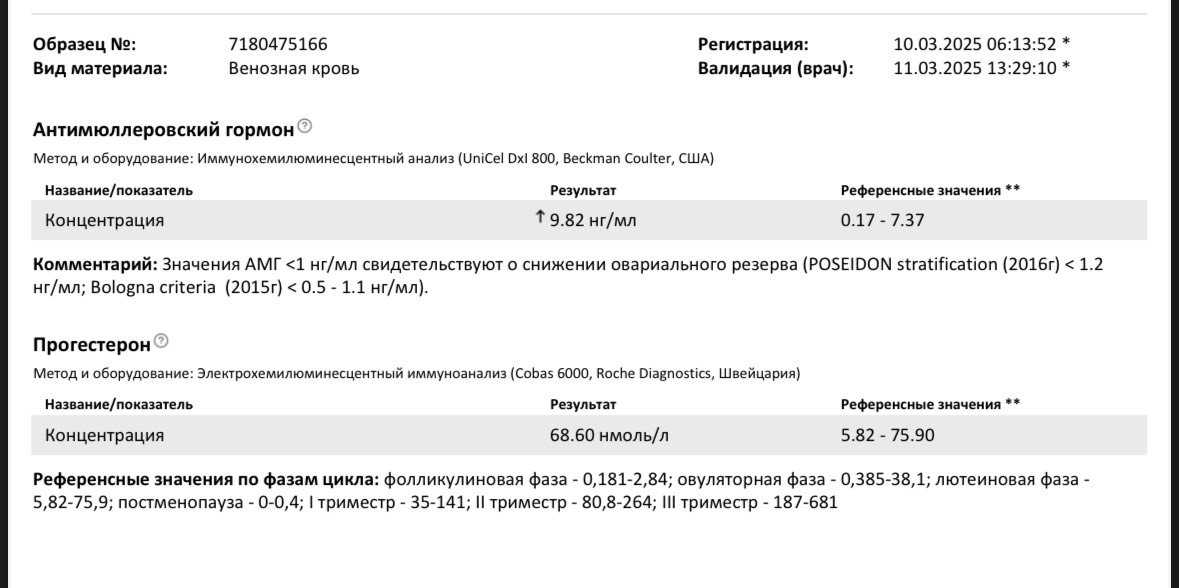Screen dimensions: 1179x588
Task: Select validation date 11.03.2025 13:29:10
Action: 974,68
